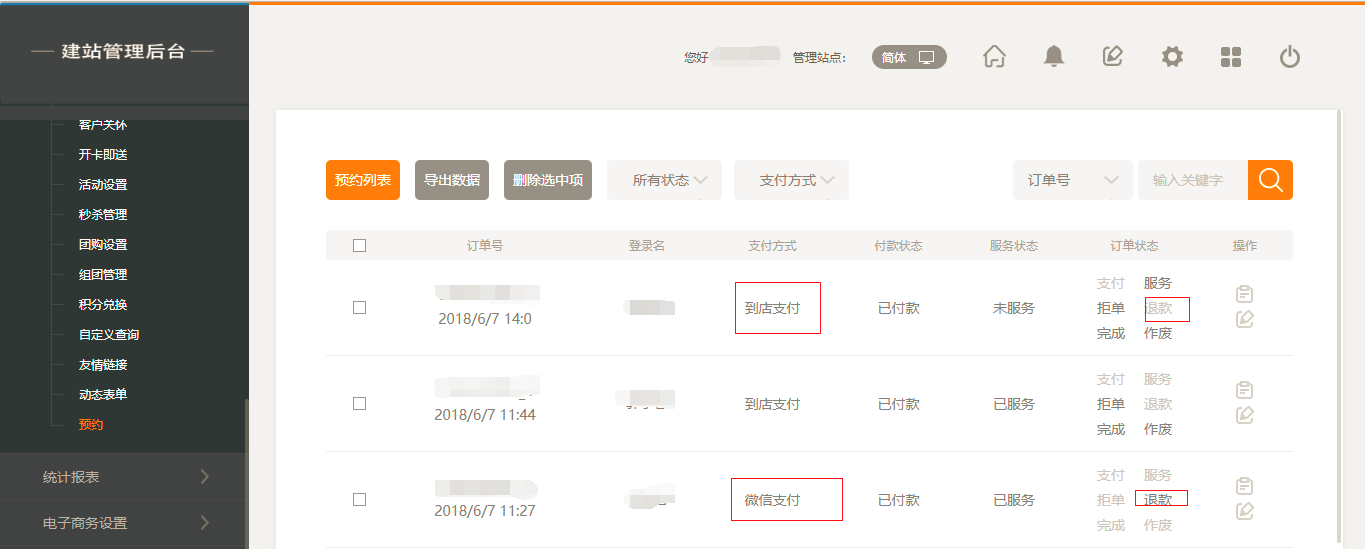Open detail clipboard icon for first order
This screenshot has width=1365, height=549.
(x=1245, y=294)
